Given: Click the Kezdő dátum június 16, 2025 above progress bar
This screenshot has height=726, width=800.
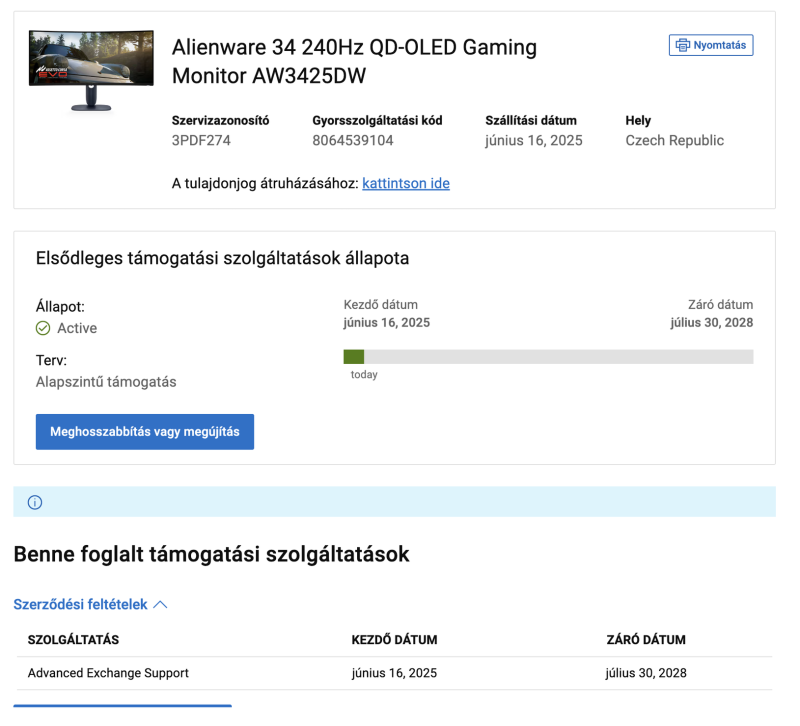Looking at the screenshot, I should pos(387,322).
